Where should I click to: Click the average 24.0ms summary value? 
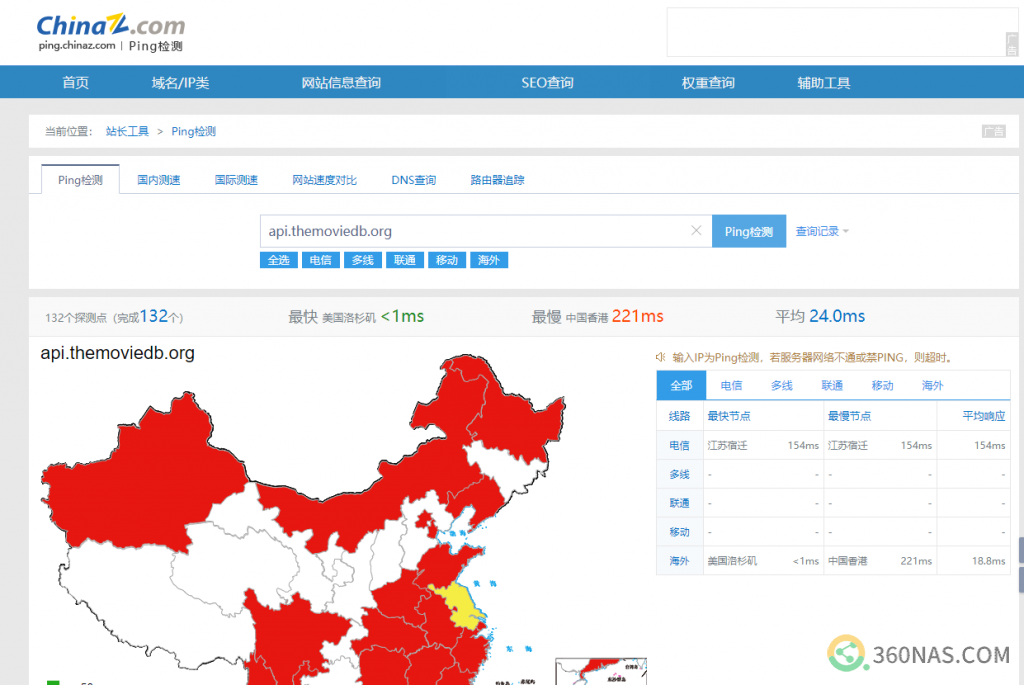click(837, 317)
